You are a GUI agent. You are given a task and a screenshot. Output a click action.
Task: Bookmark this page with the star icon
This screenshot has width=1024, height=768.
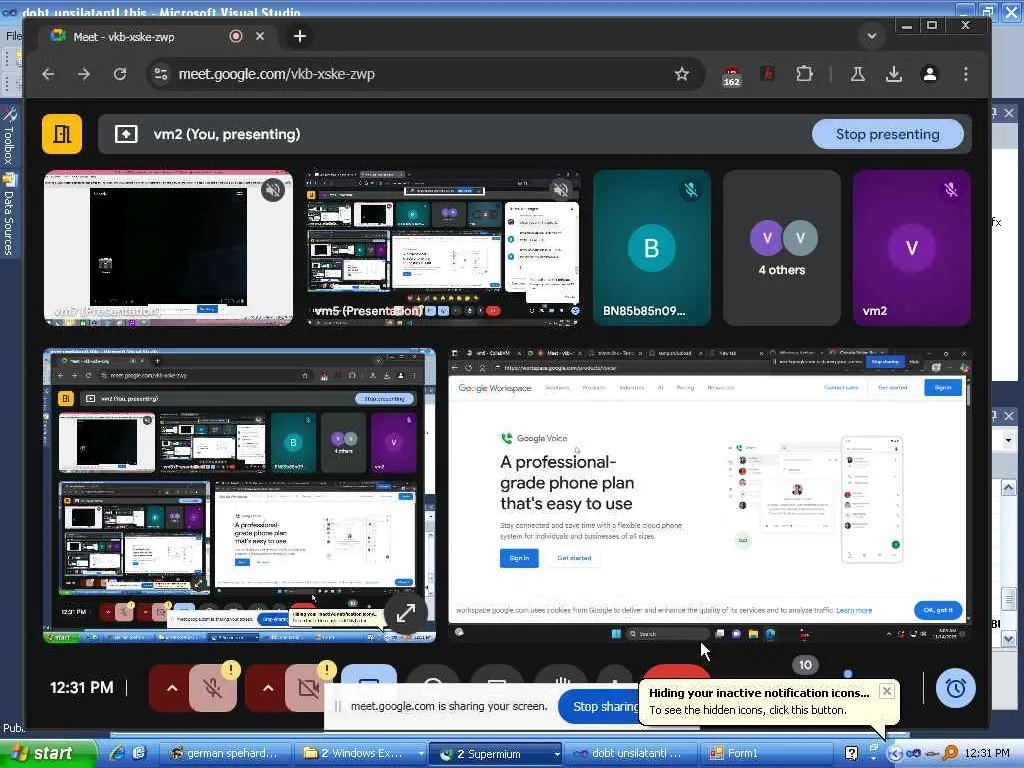(682, 74)
